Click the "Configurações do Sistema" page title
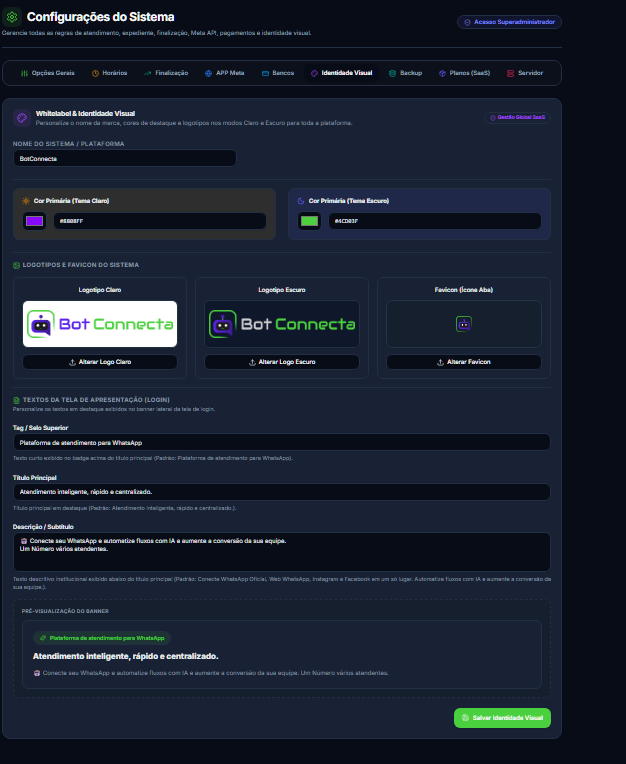Image resolution: width=626 pixels, height=764 pixels. coord(100,17)
